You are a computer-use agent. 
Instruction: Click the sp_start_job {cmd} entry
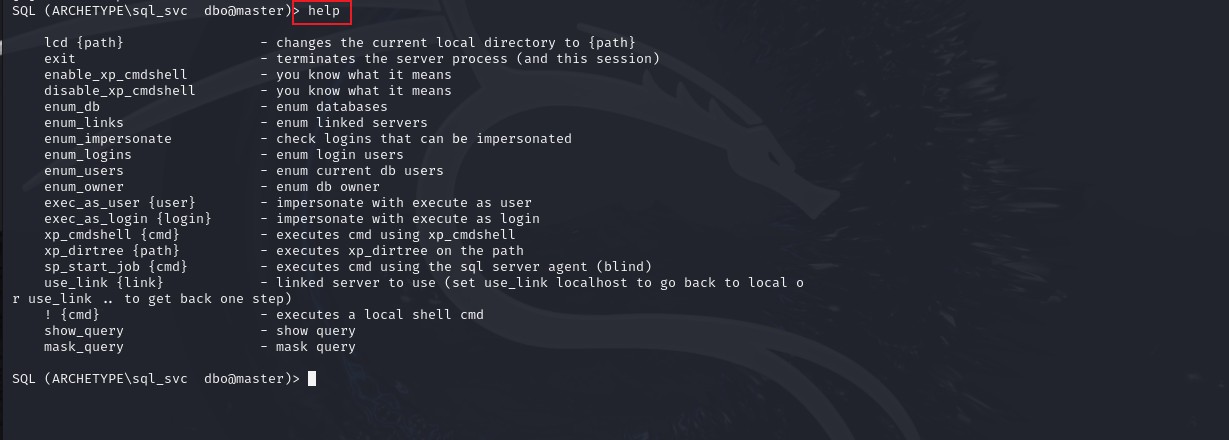(116, 267)
